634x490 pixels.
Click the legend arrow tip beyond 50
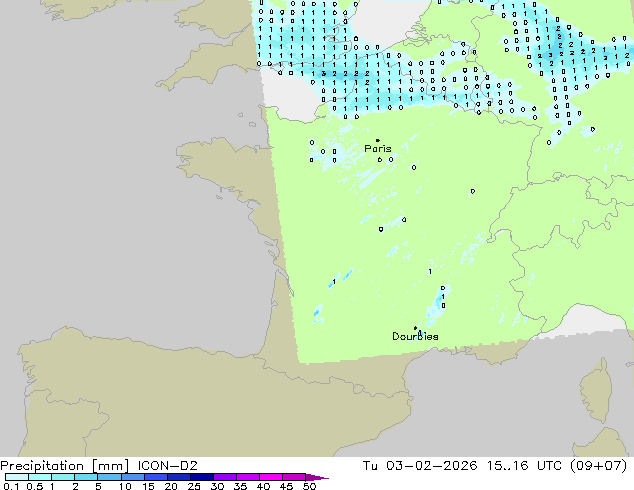coord(317,477)
